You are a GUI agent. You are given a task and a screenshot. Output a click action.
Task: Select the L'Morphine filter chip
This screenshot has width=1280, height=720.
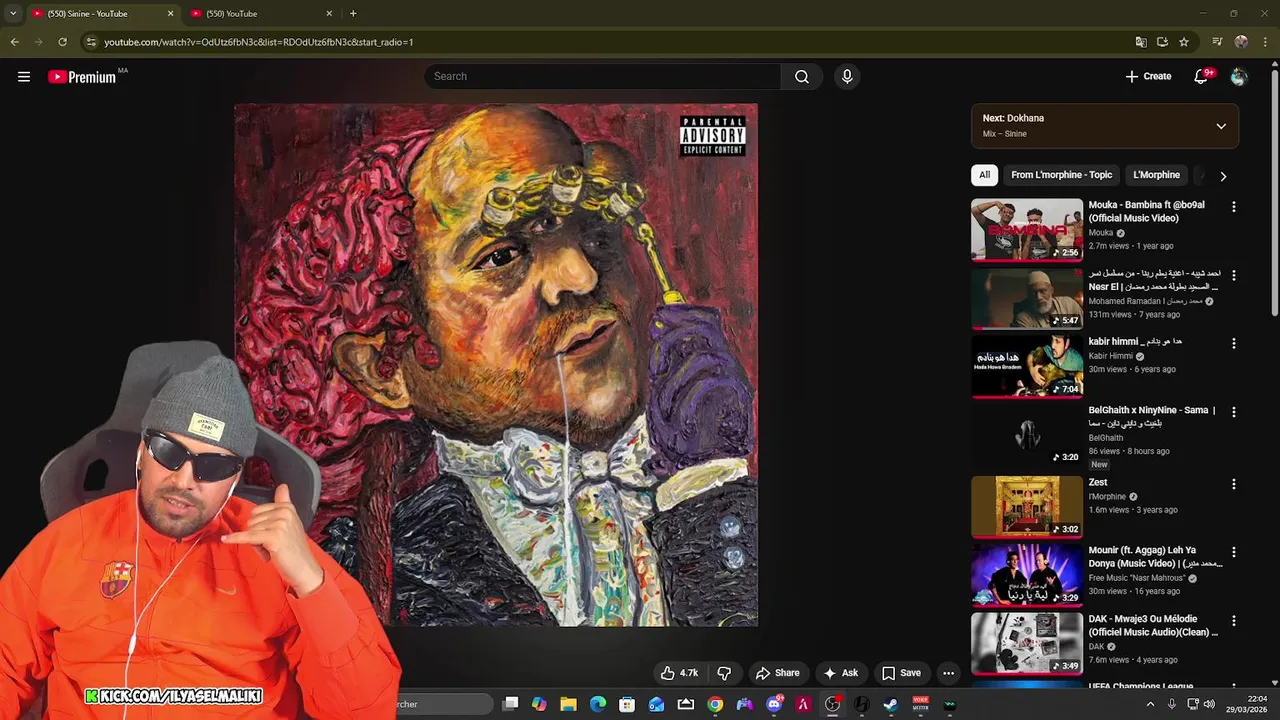click(x=1156, y=175)
